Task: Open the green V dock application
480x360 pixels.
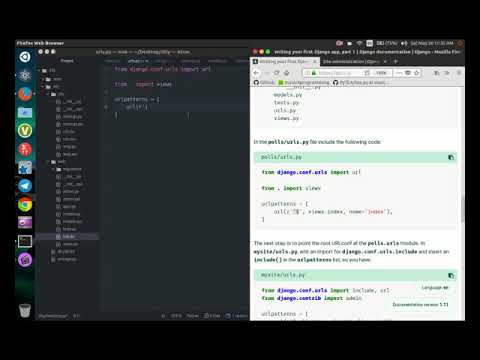Action: (x=25, y=131)
